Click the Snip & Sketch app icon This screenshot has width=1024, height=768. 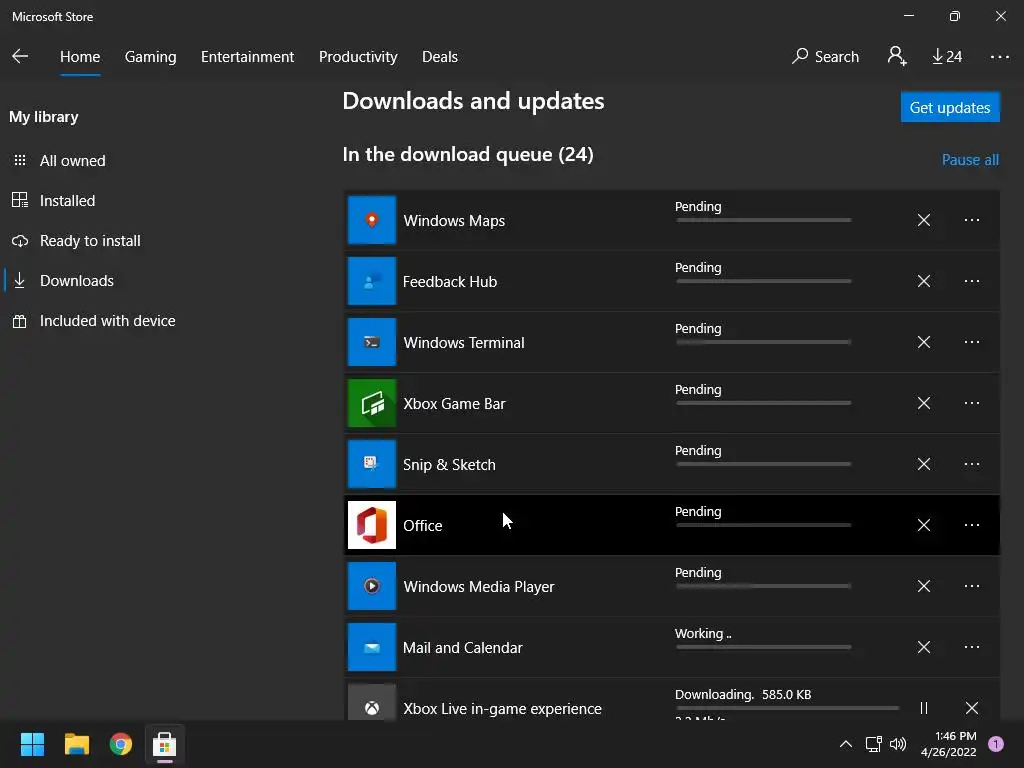click(372, 464)
